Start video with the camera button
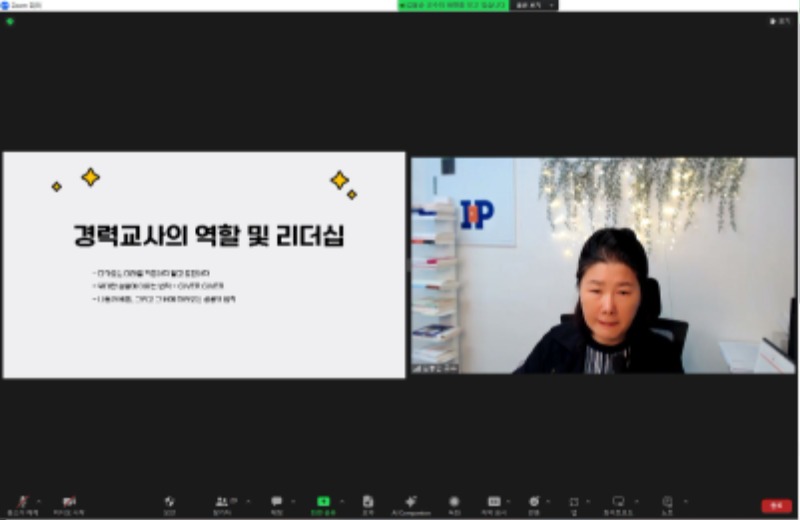800x520 pixels. point(69,502)
